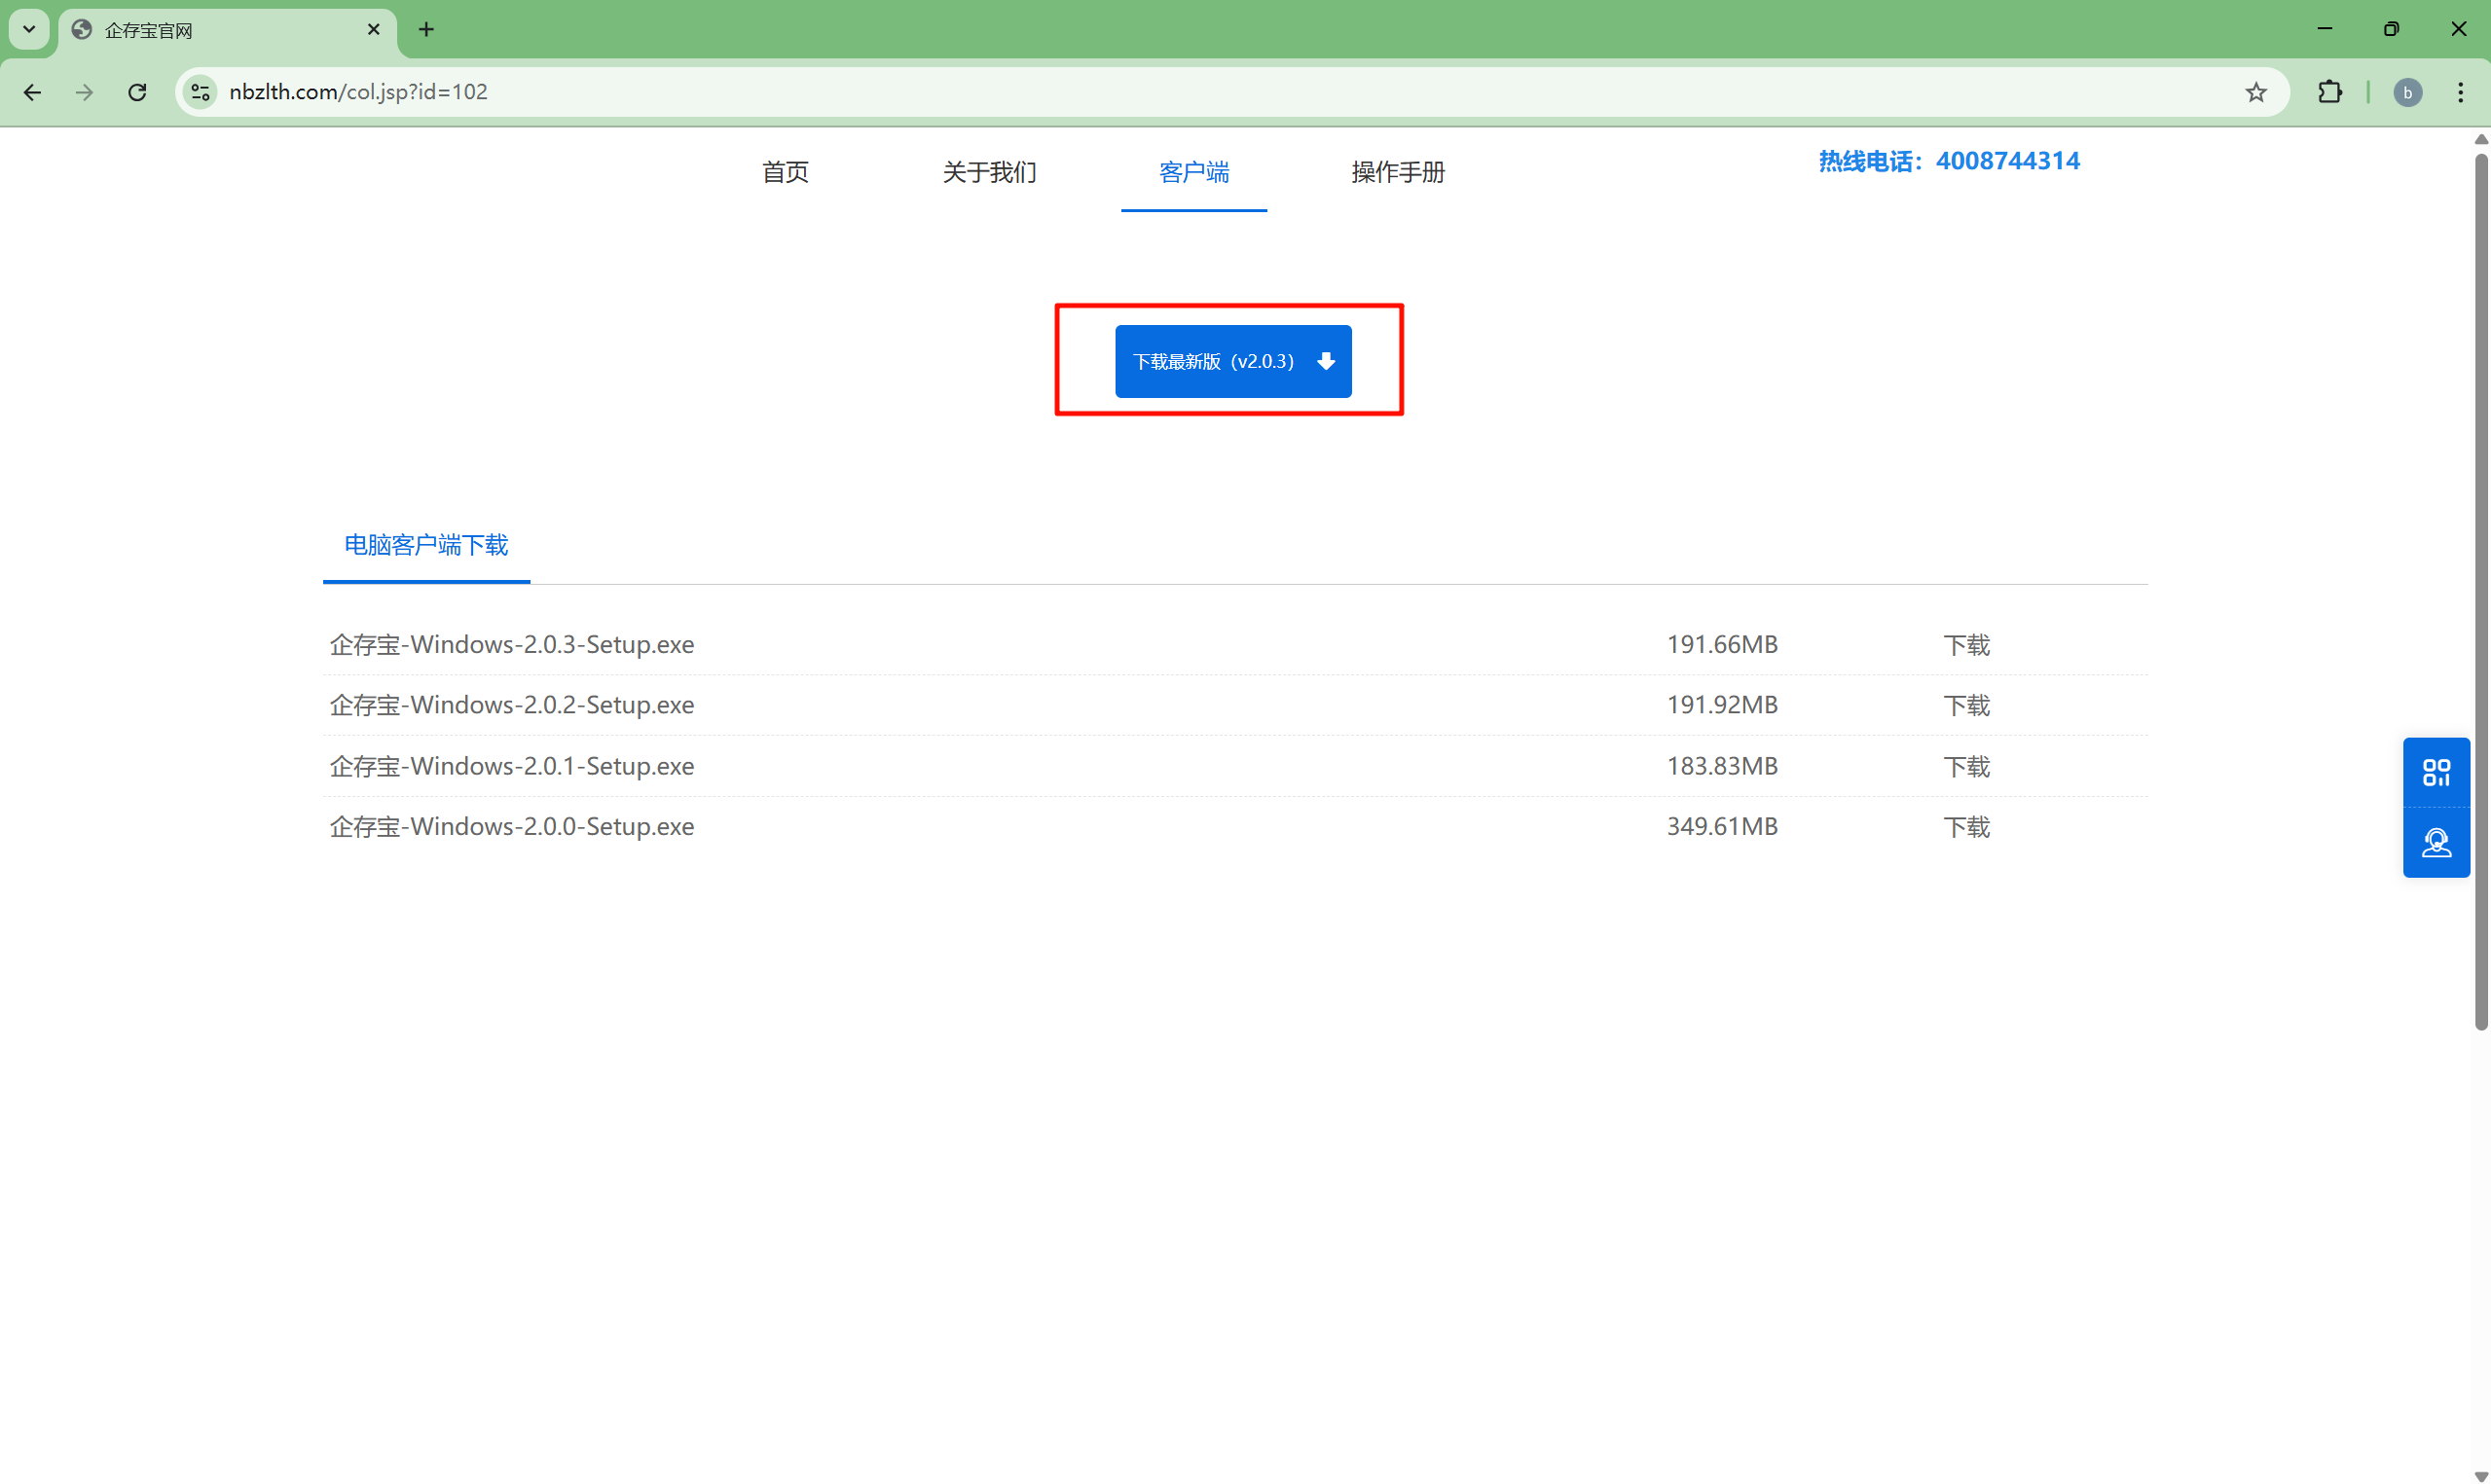Expand the tab search dropdown arrow

[x=29, y=29]
